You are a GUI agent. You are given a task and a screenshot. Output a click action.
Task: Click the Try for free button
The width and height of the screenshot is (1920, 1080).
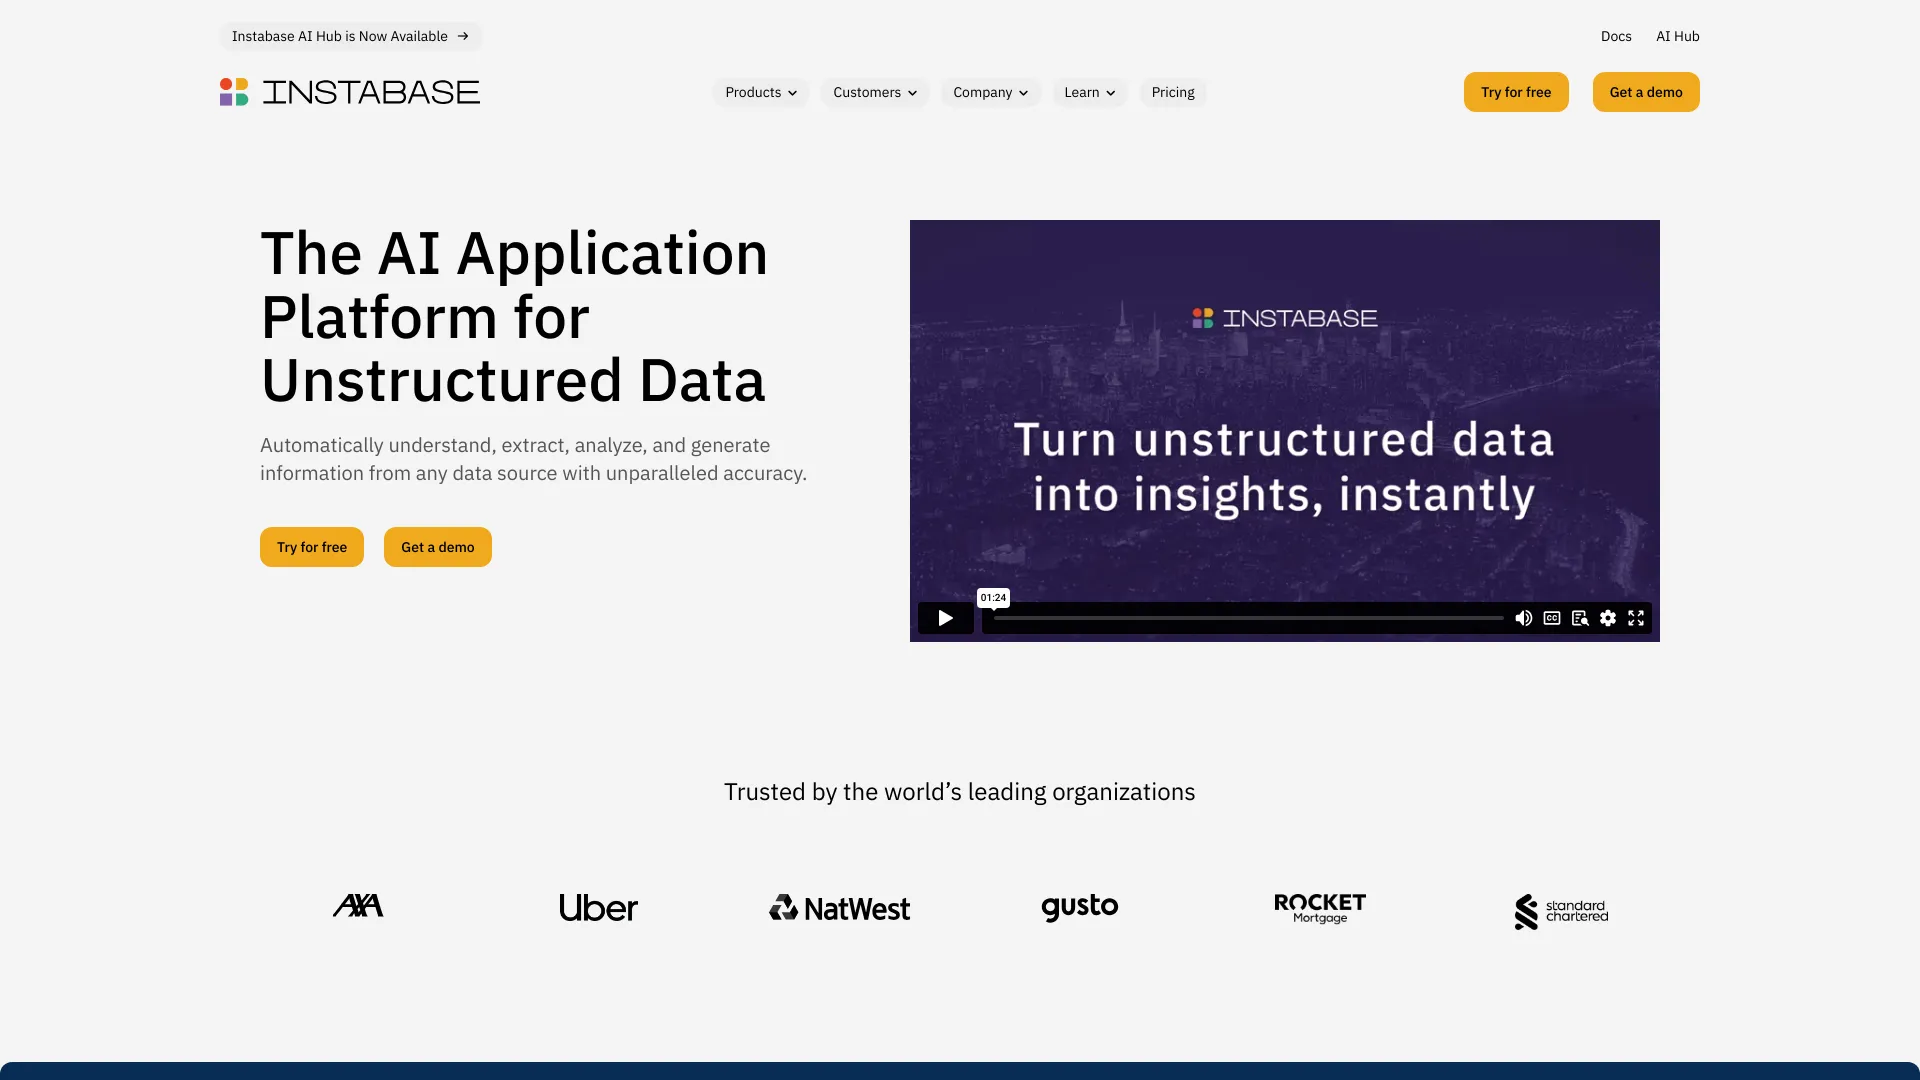tap(1515, 91)
